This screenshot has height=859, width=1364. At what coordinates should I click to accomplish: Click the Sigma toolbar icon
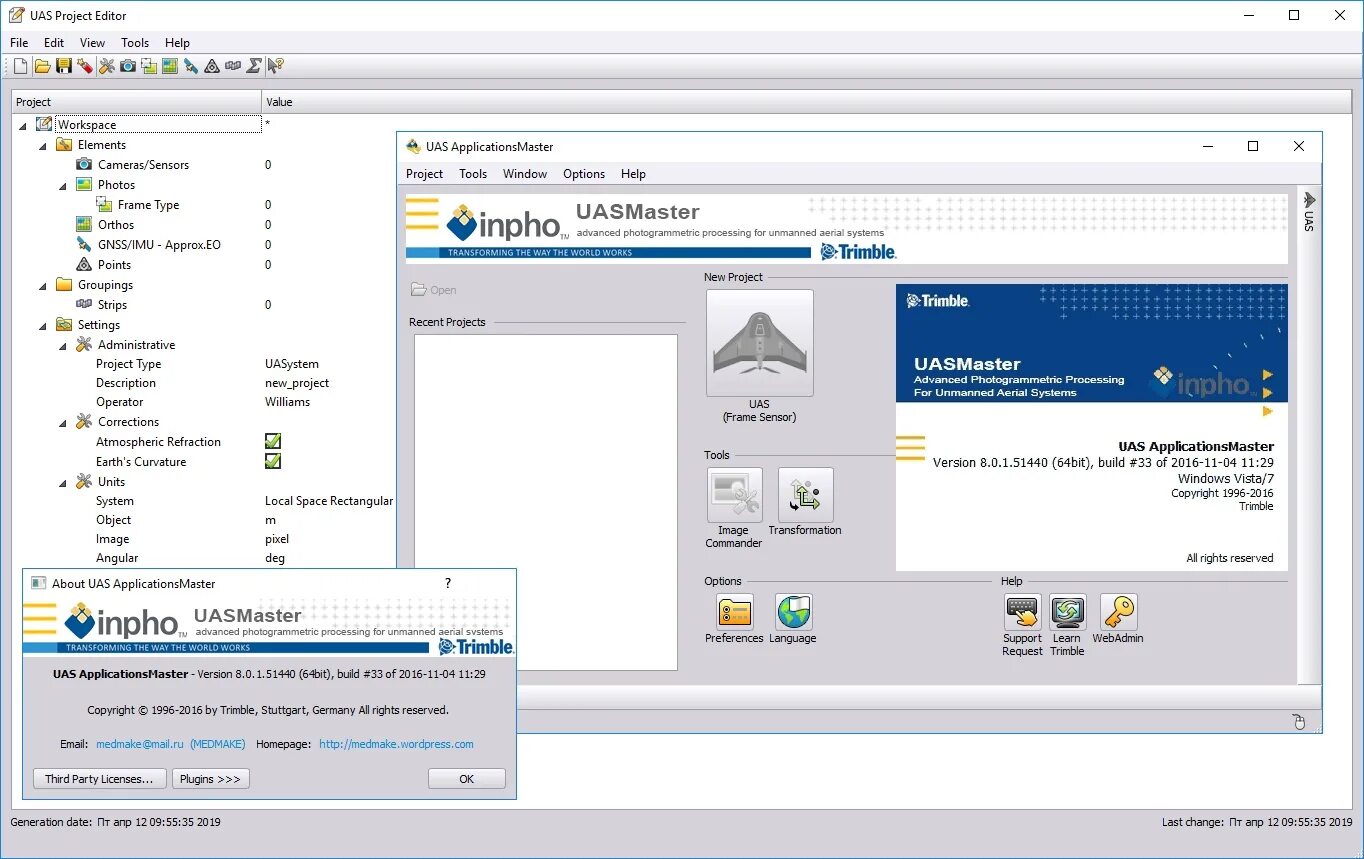[x=254, y=66]
